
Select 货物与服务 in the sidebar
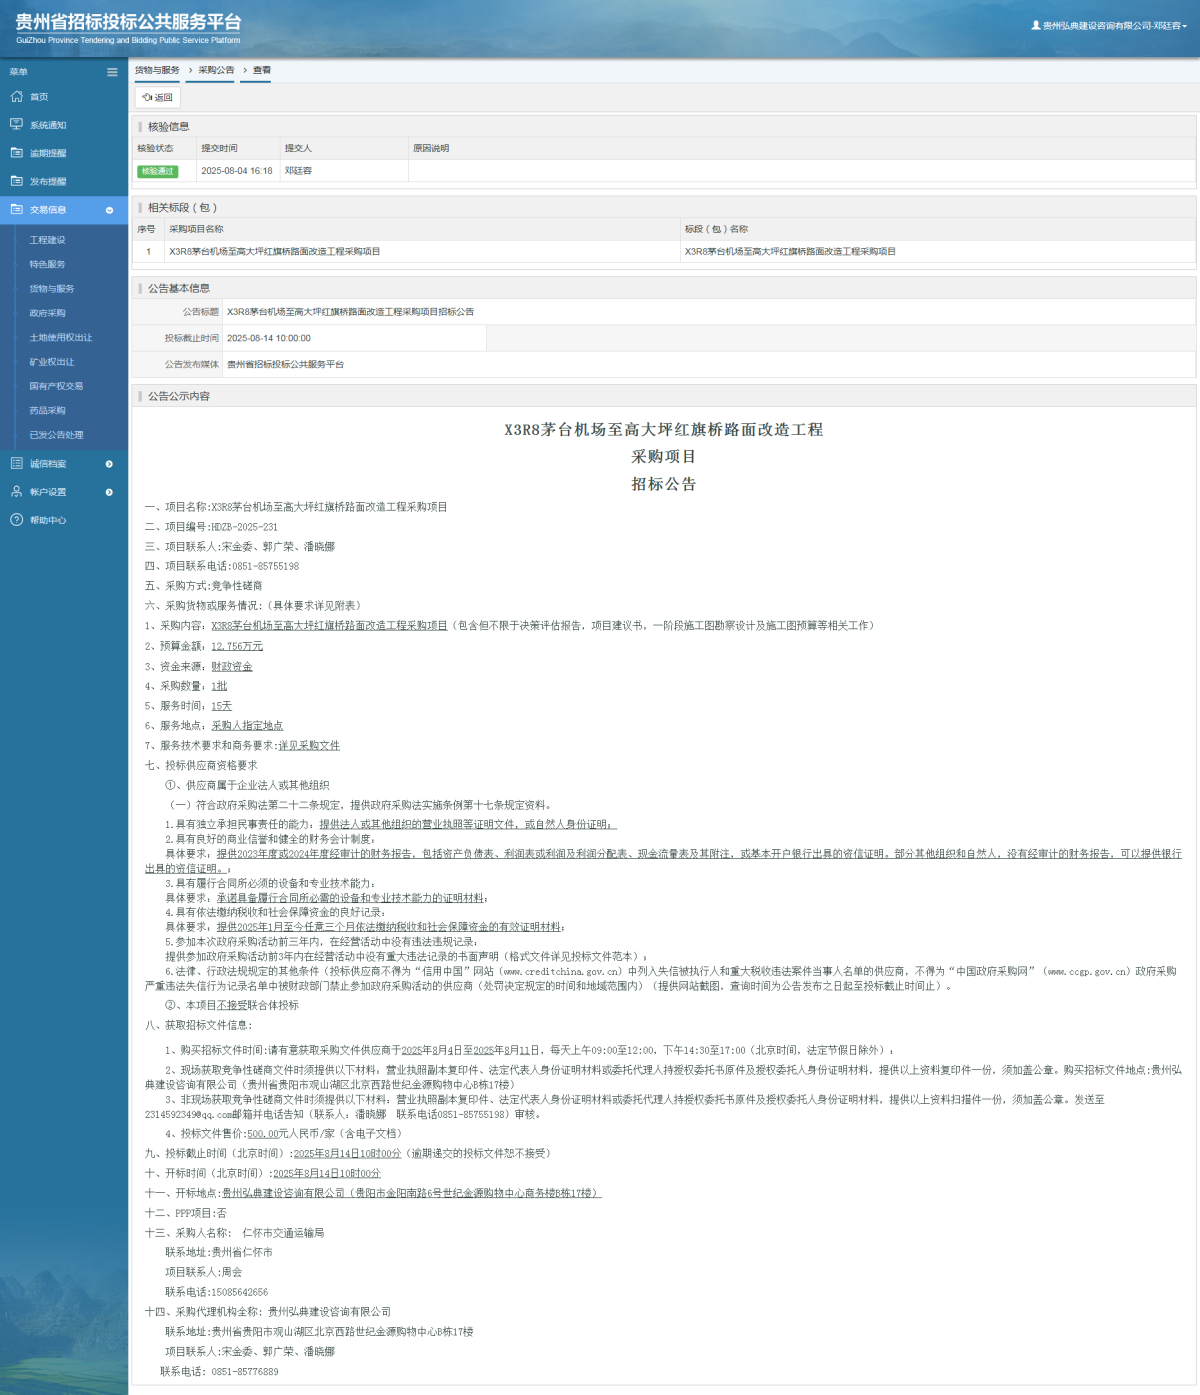point(48,288)
